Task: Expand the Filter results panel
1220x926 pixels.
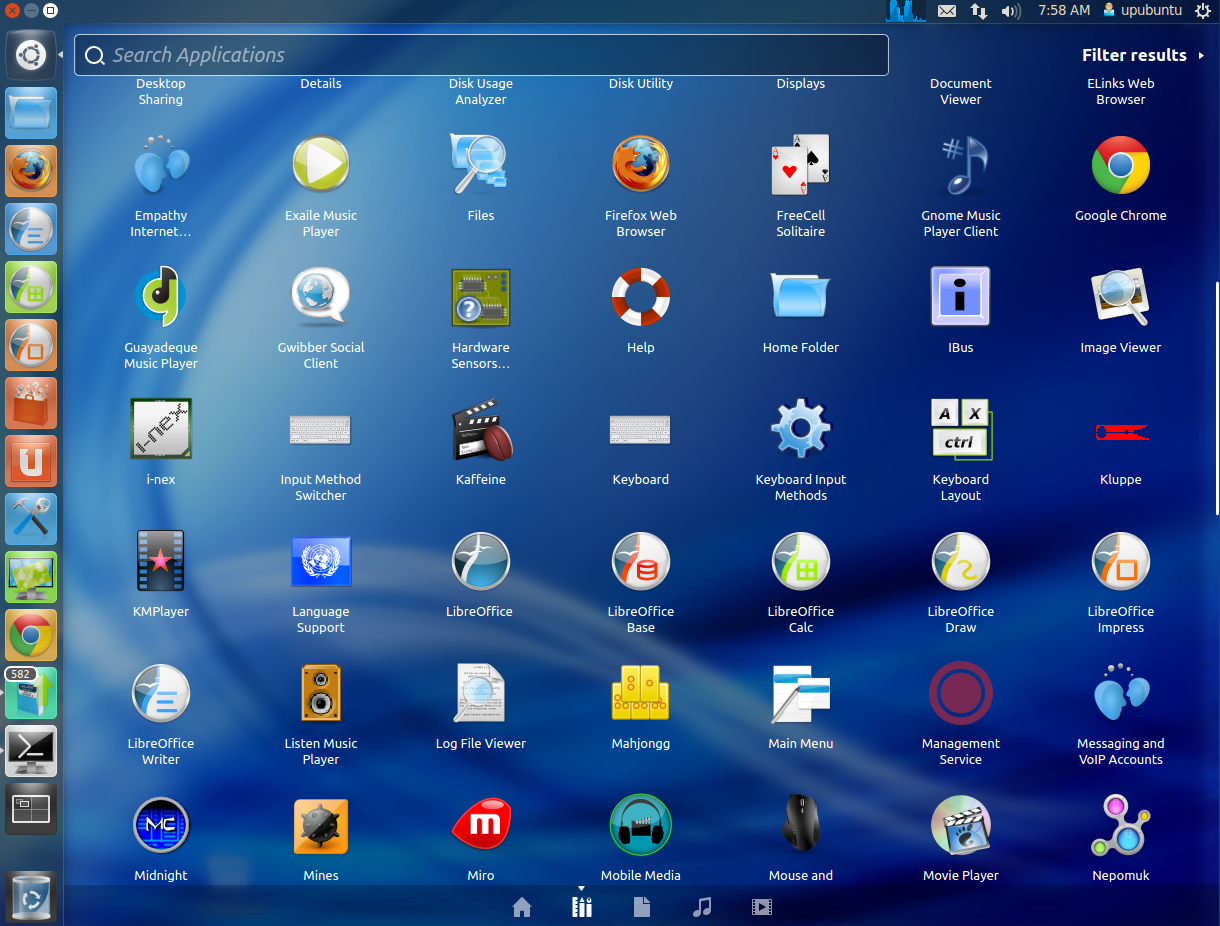Action: tap(1133, 55)
